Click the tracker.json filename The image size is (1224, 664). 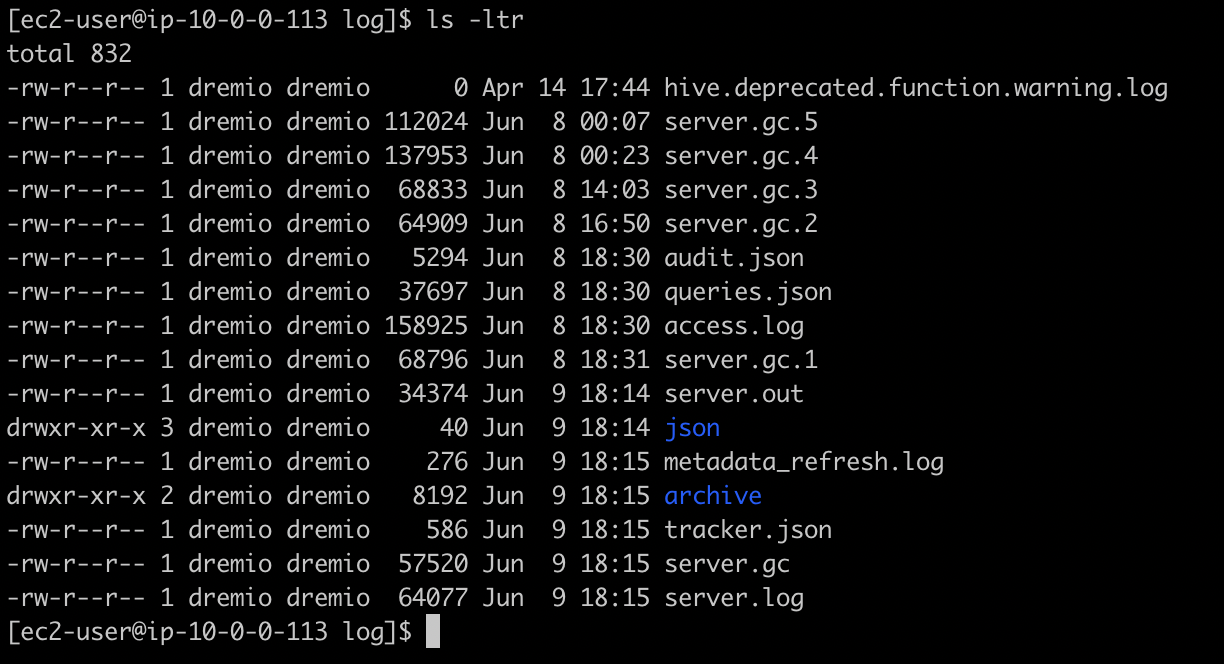[748, 530]
